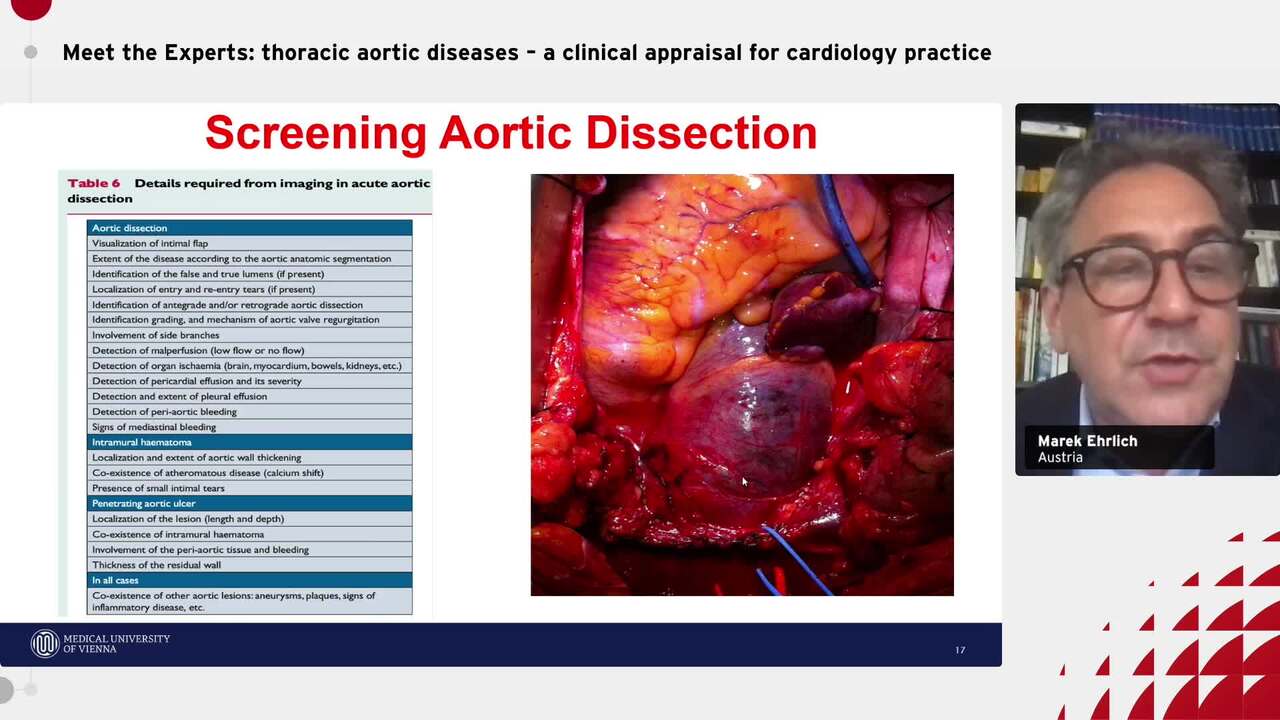Click the circular university emblem in footer bar
This screenshot has width=1280, height=720.
pyautogui.click(x=44, y=644)
